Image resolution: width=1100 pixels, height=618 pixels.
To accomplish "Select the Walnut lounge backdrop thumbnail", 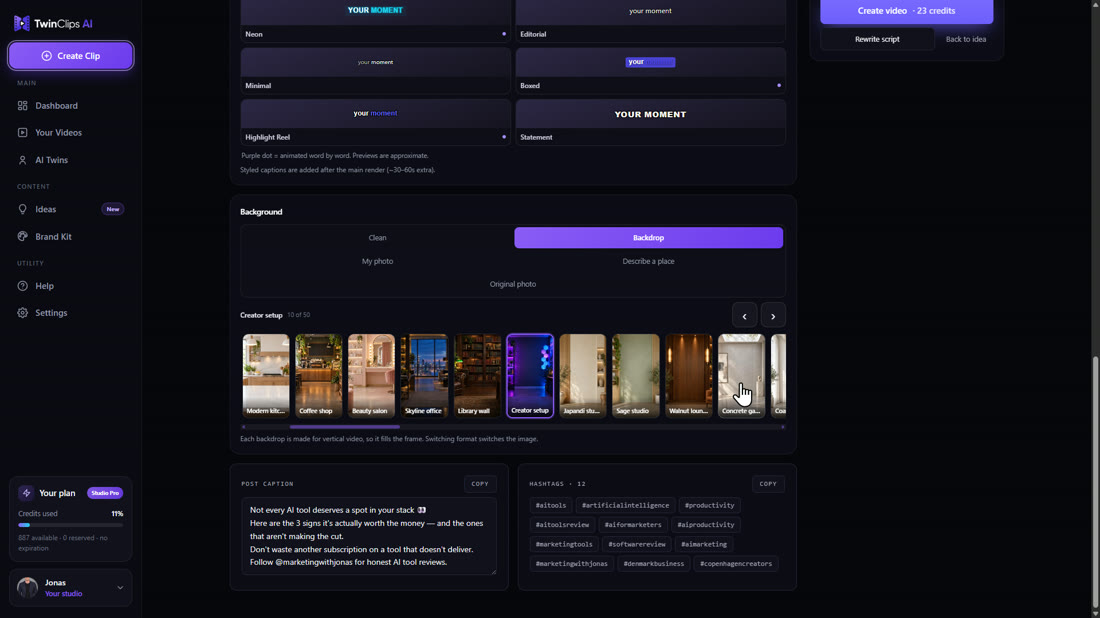I will click(x=688, y=375).
